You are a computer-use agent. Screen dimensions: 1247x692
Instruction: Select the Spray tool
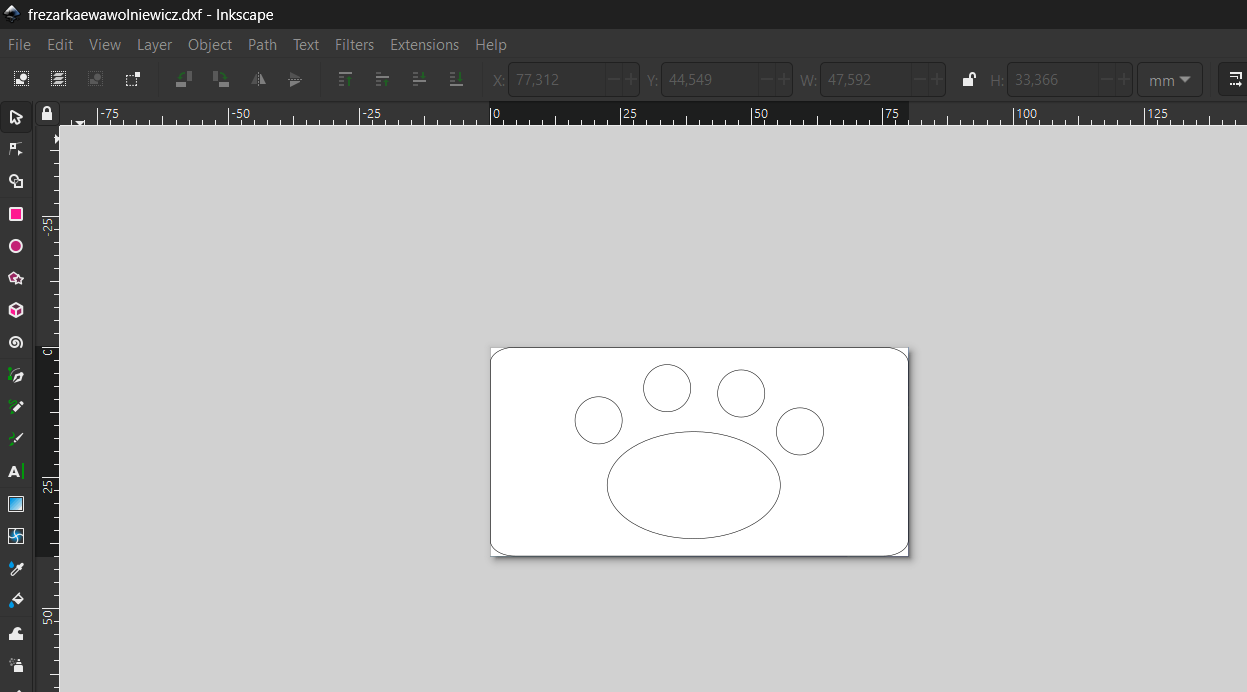pyautogui.click(x=16, y=664)
